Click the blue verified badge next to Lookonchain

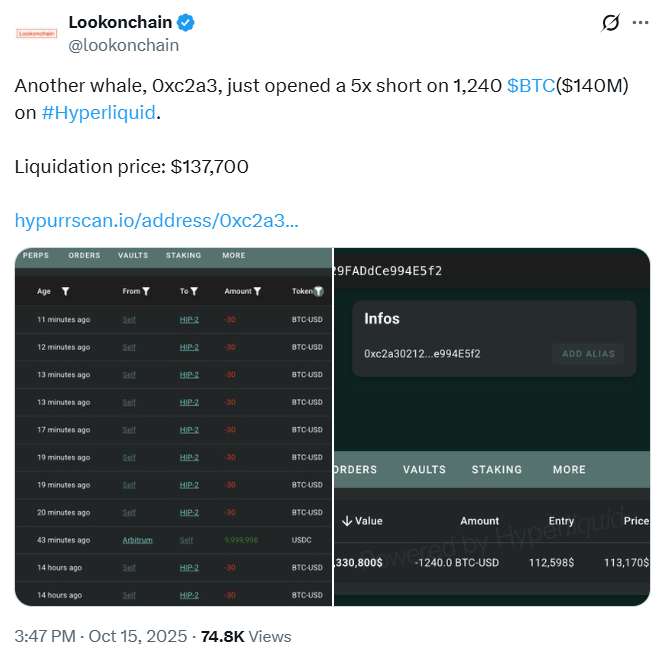pos(186,22)
